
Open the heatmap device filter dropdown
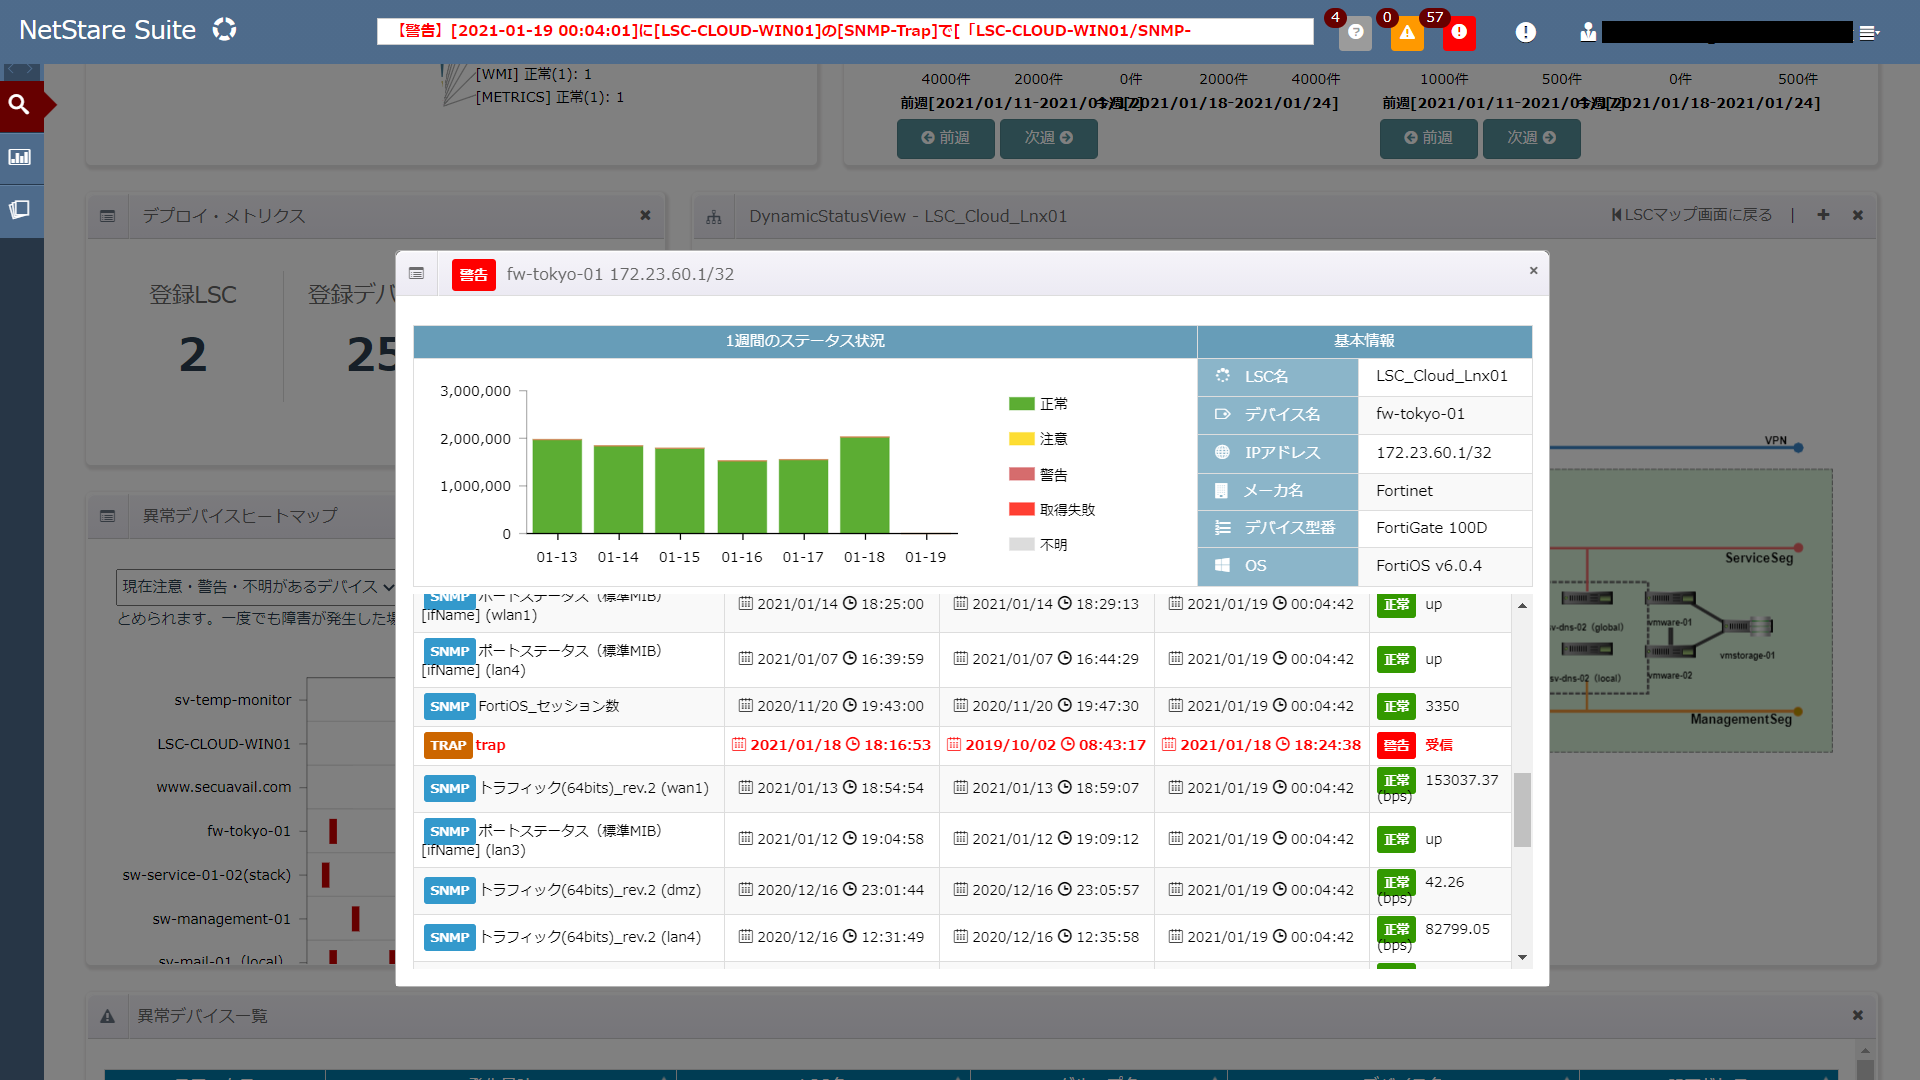click(257, 587)
